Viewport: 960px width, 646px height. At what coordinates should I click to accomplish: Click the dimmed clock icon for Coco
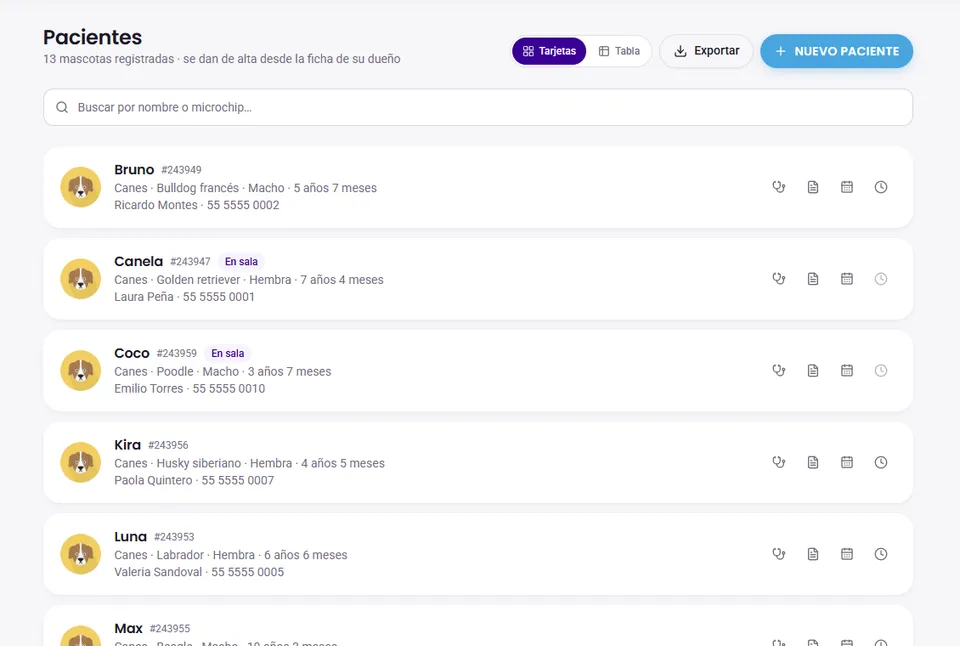pyautogui.click(x=880, y=370)
